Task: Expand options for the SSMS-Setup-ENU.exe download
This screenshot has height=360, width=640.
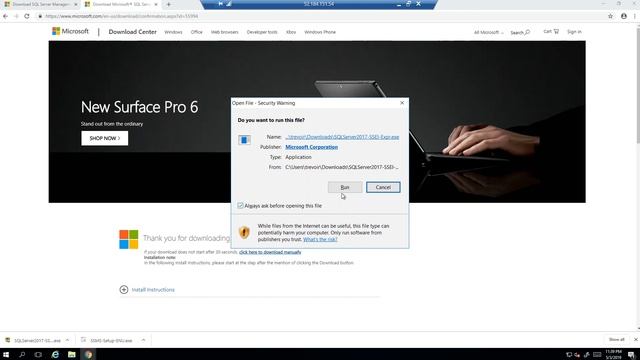Action: [143, 340]
